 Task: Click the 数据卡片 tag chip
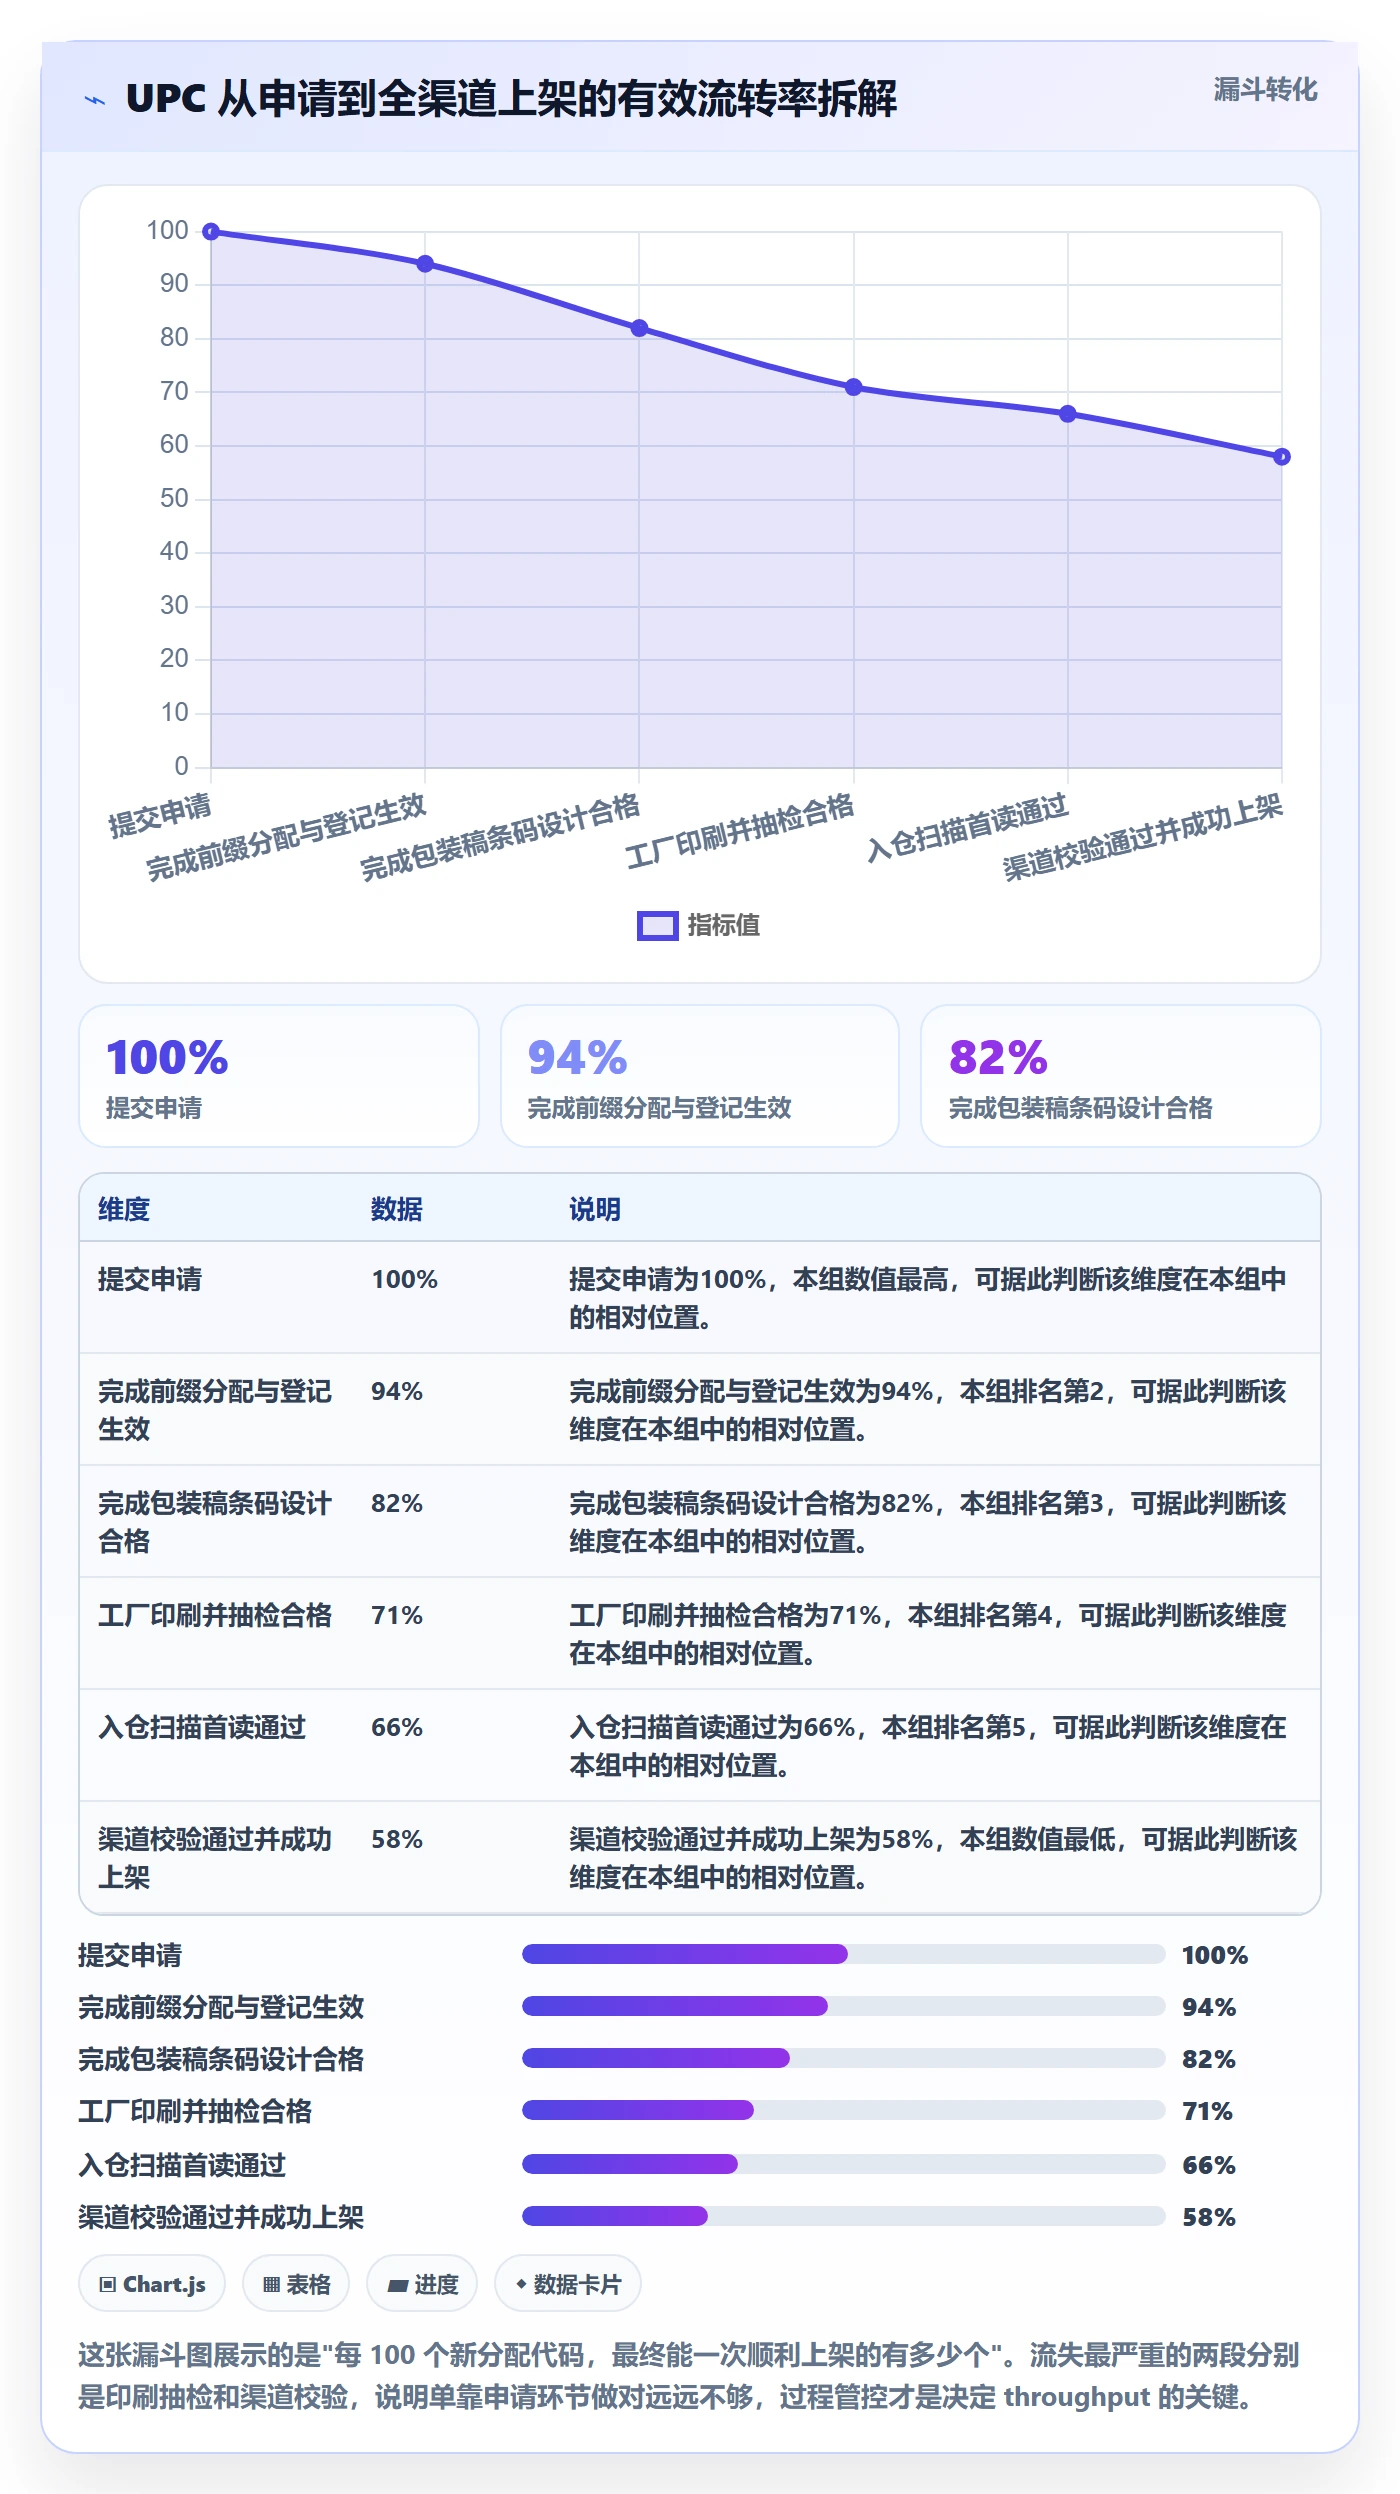point(568,2284)
